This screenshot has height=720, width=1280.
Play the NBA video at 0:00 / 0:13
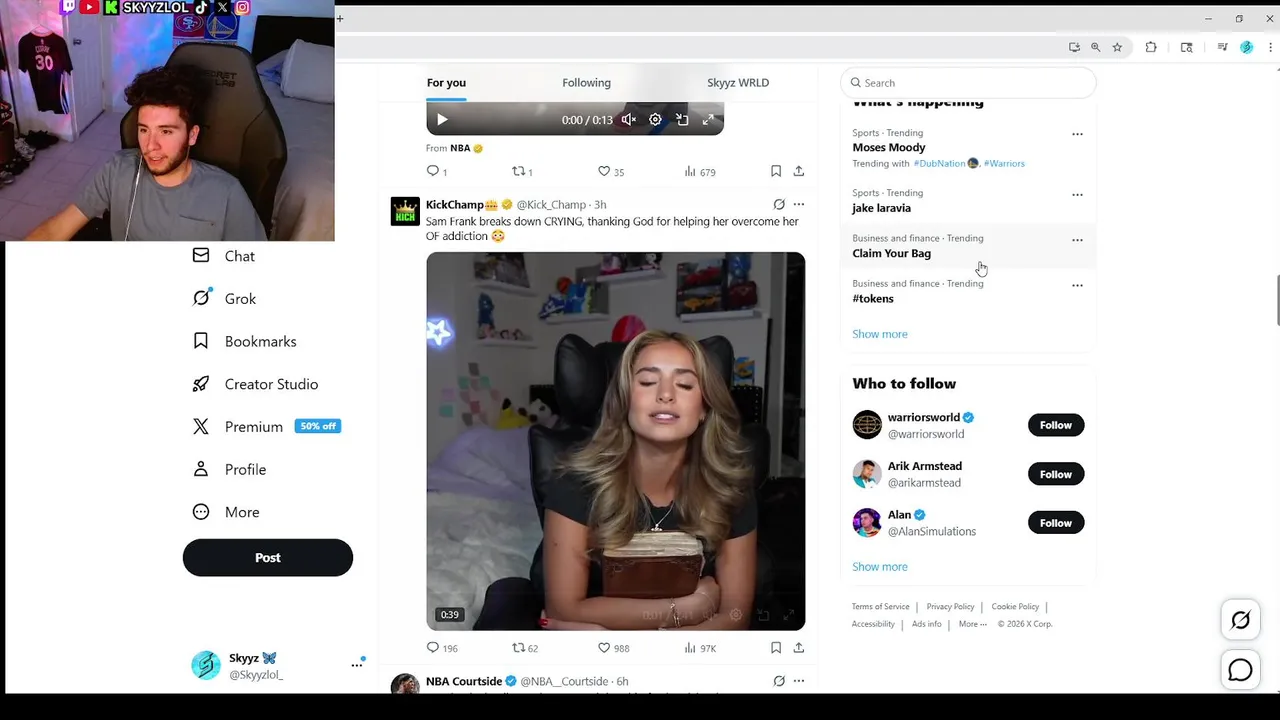442,120
